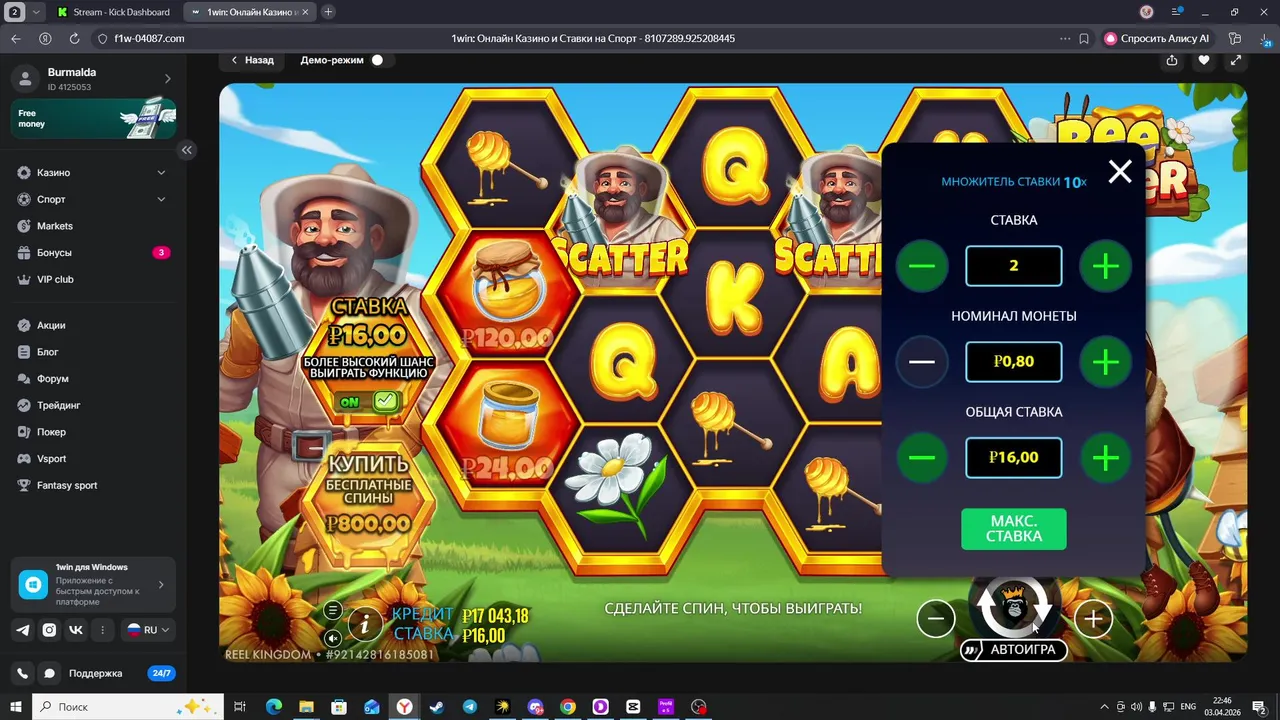This screenshot has height=720, width=1280.
Task: Show more social links three-dots icon
Action: [x=102, y=630]
